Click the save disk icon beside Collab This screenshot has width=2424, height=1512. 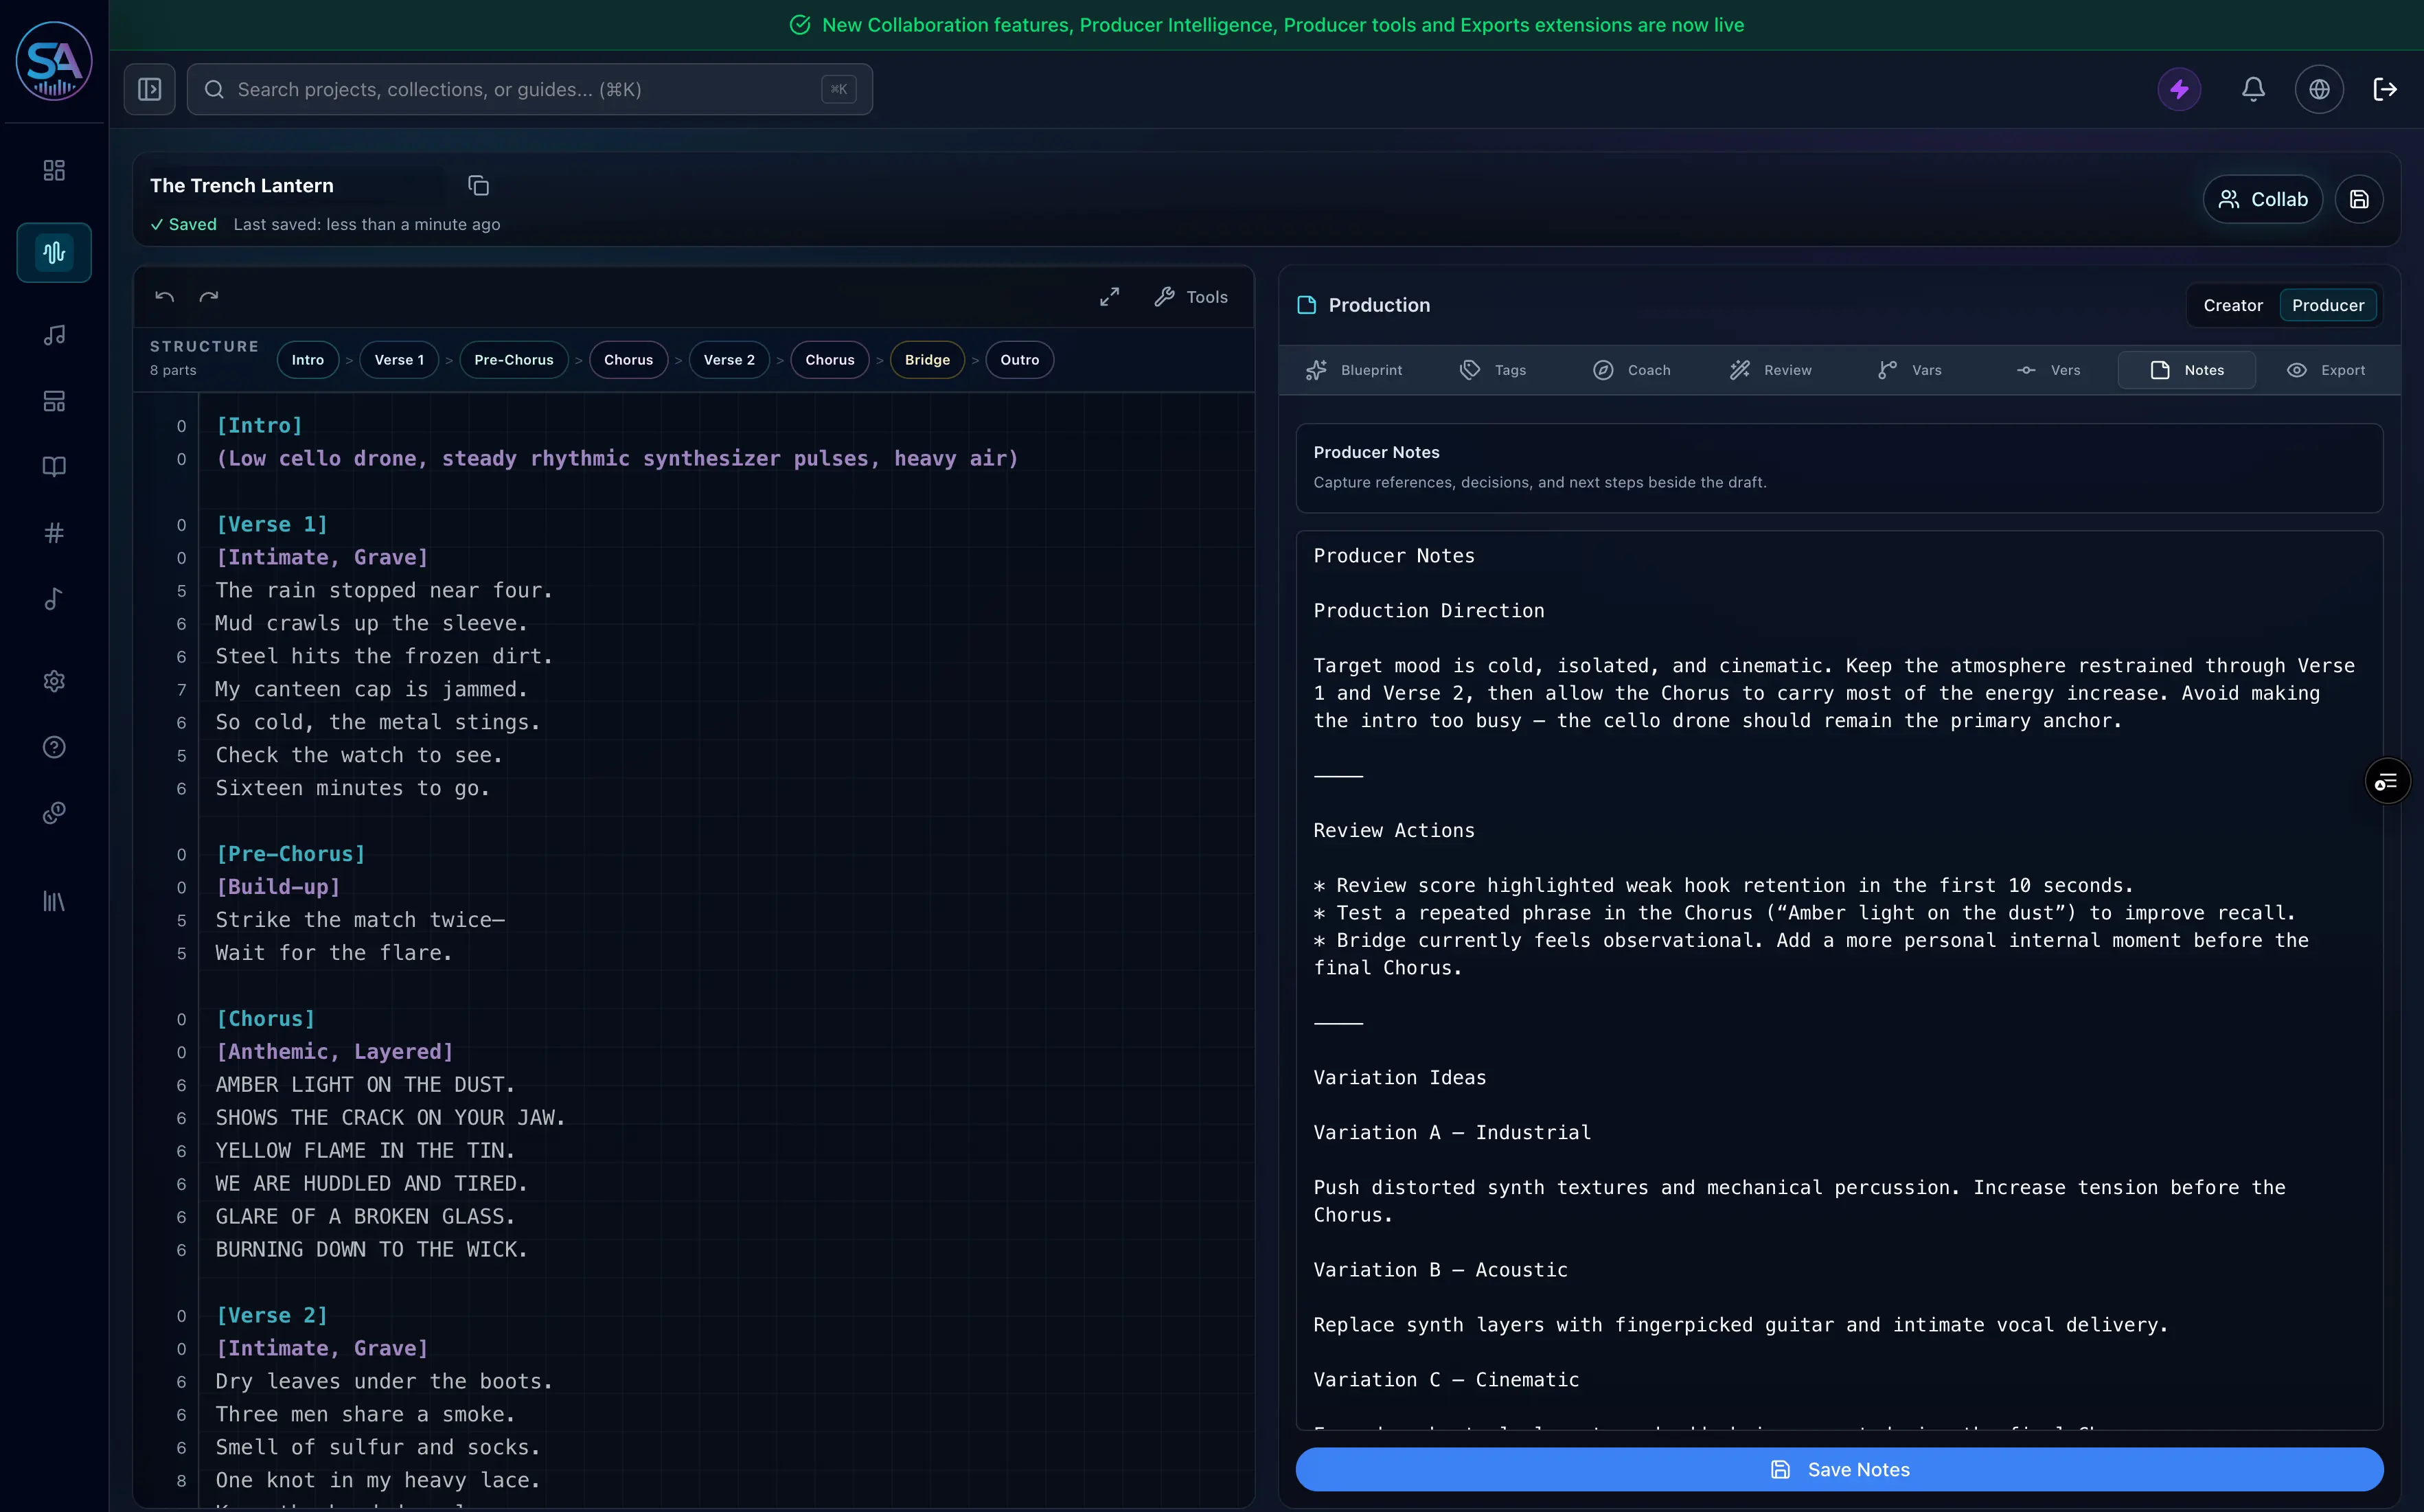2359,200
